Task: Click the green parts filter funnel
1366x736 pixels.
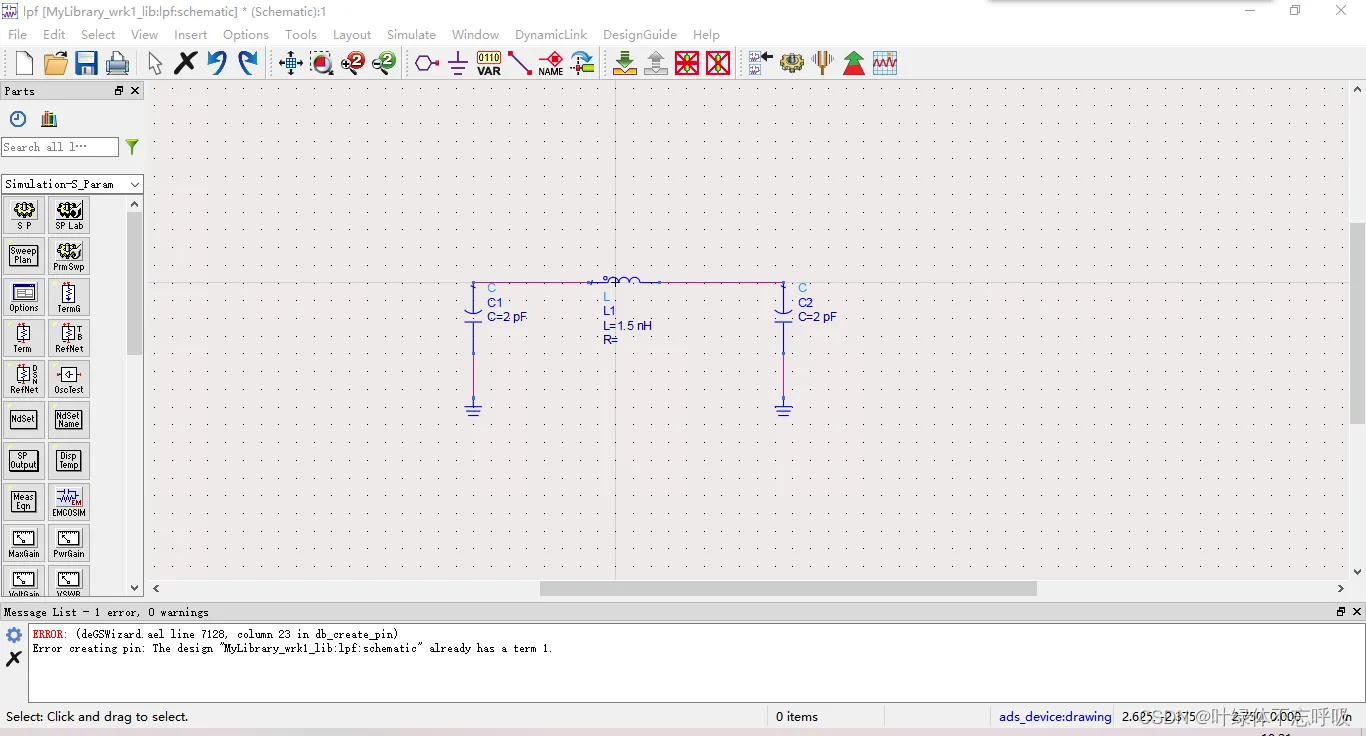Action: coord(132,147)
